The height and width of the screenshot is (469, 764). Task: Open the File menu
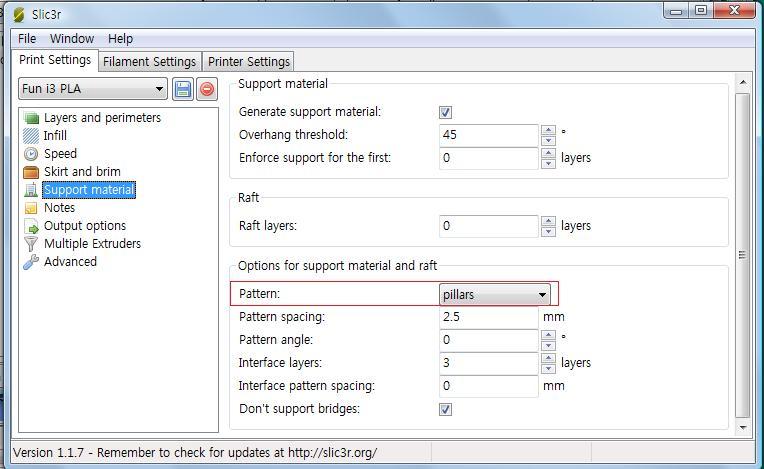click(27, 38)
